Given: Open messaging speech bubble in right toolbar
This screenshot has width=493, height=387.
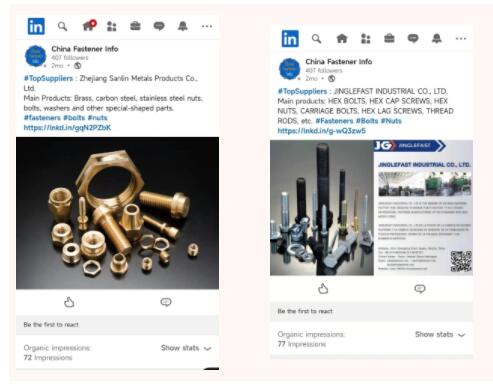Looking at the screenshot, I should (413, 39).
